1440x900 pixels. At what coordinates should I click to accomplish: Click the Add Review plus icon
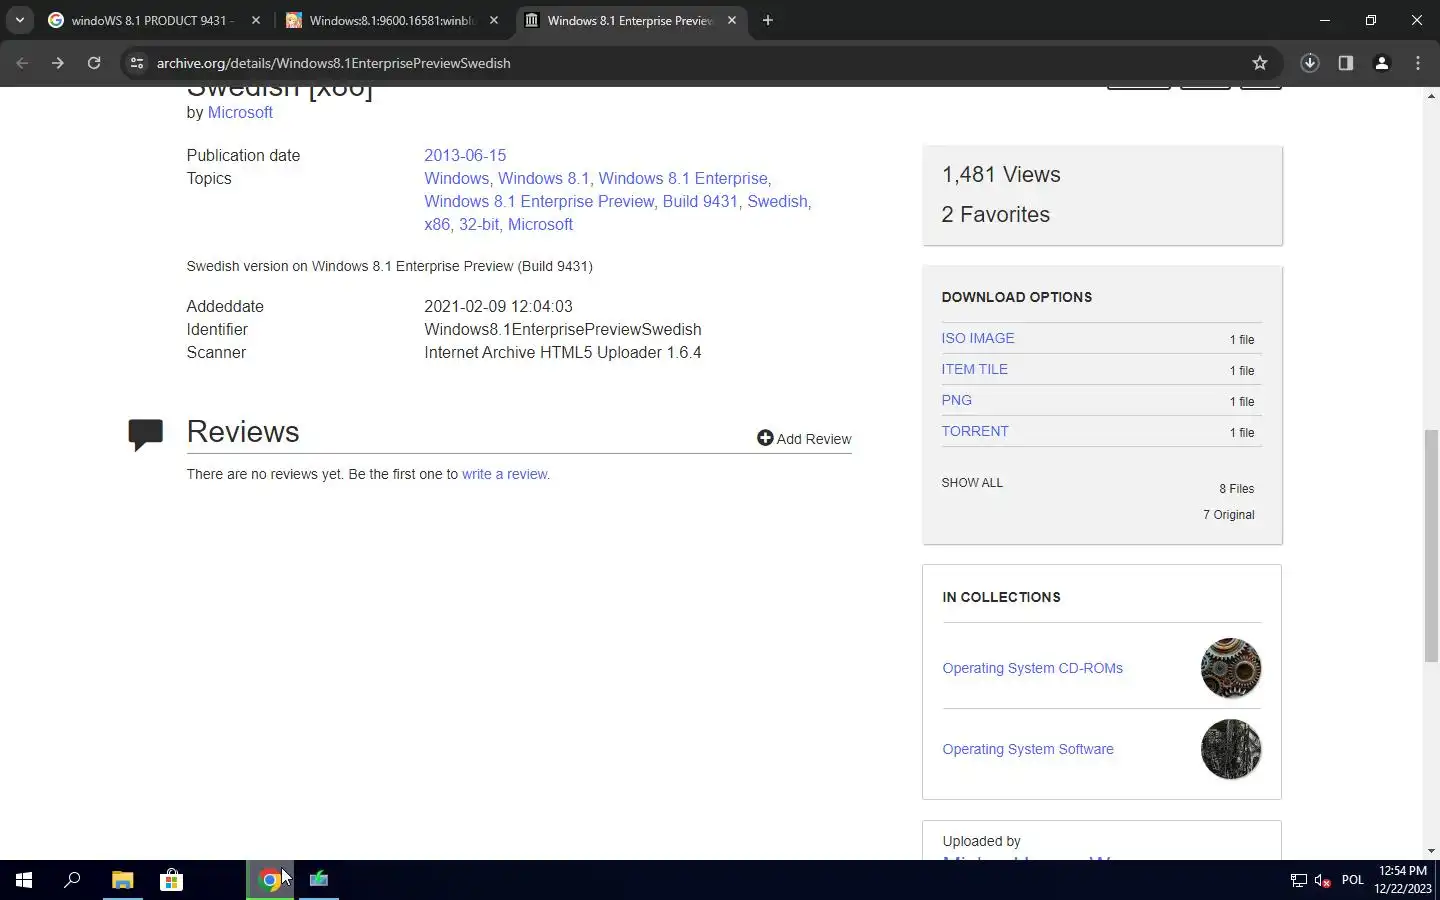(x=765, y=438)
